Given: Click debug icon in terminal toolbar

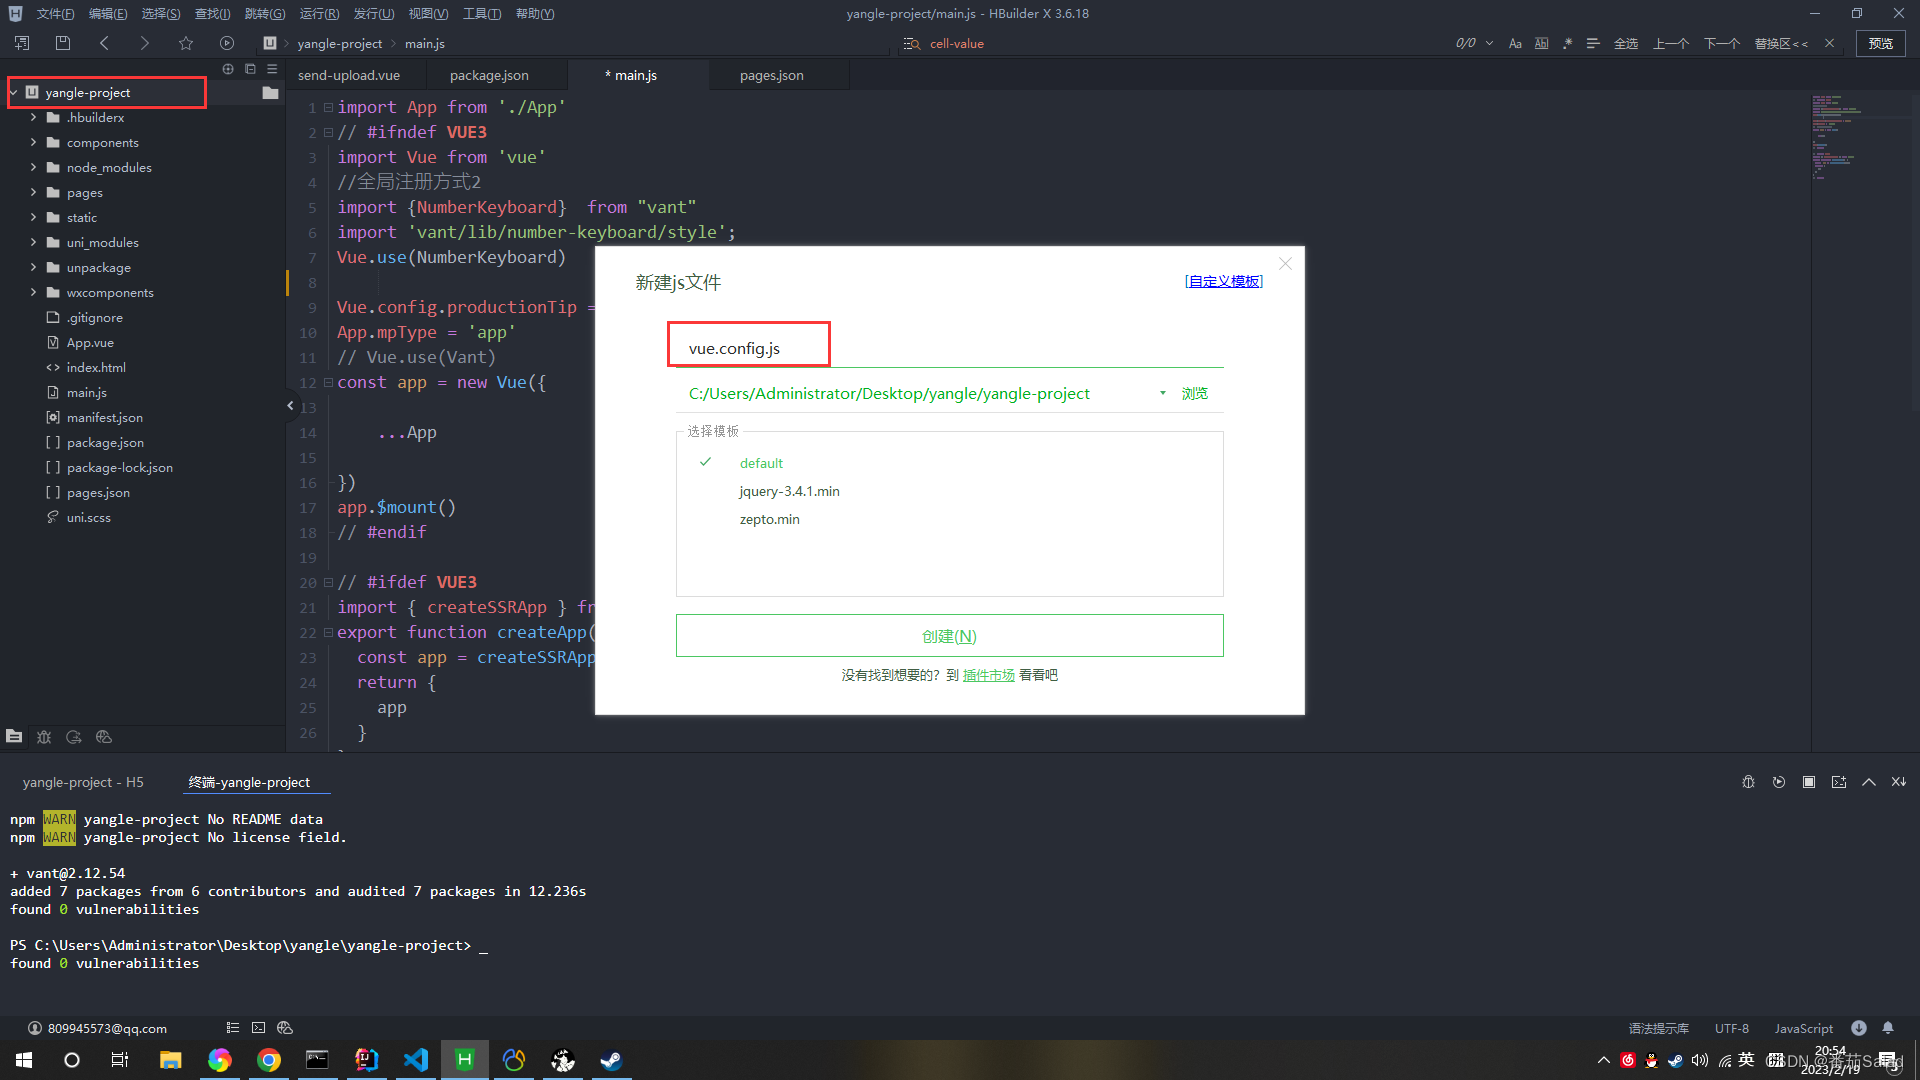Looking at the screenshot, I should point(1748,782).
